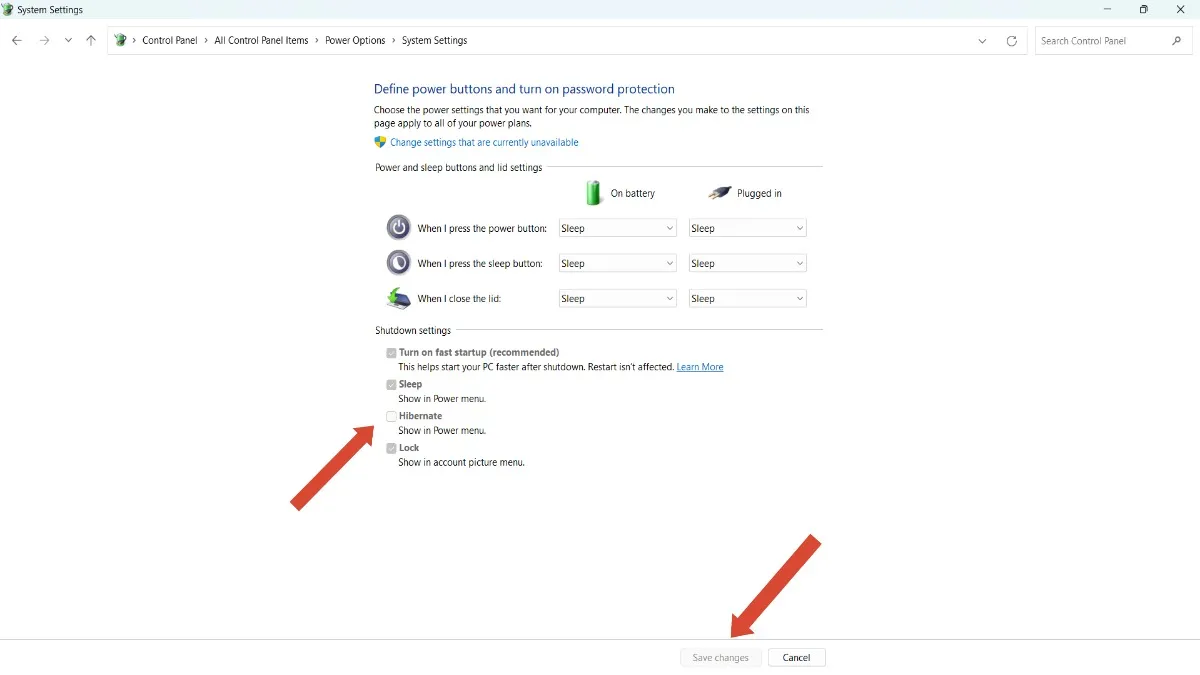The width and height of the screenshot is (1200, 675).
Task: Click the Back navigation arrow
Action: (17, 41)
